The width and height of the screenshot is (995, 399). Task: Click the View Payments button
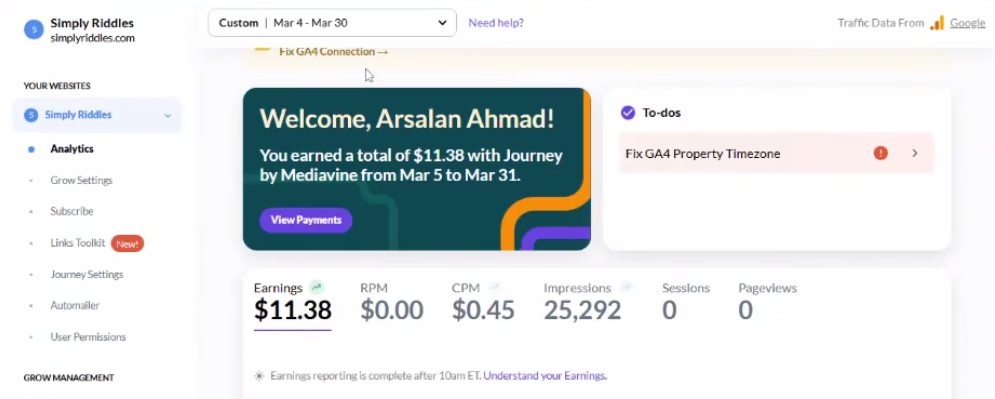(x=306, y=220)
